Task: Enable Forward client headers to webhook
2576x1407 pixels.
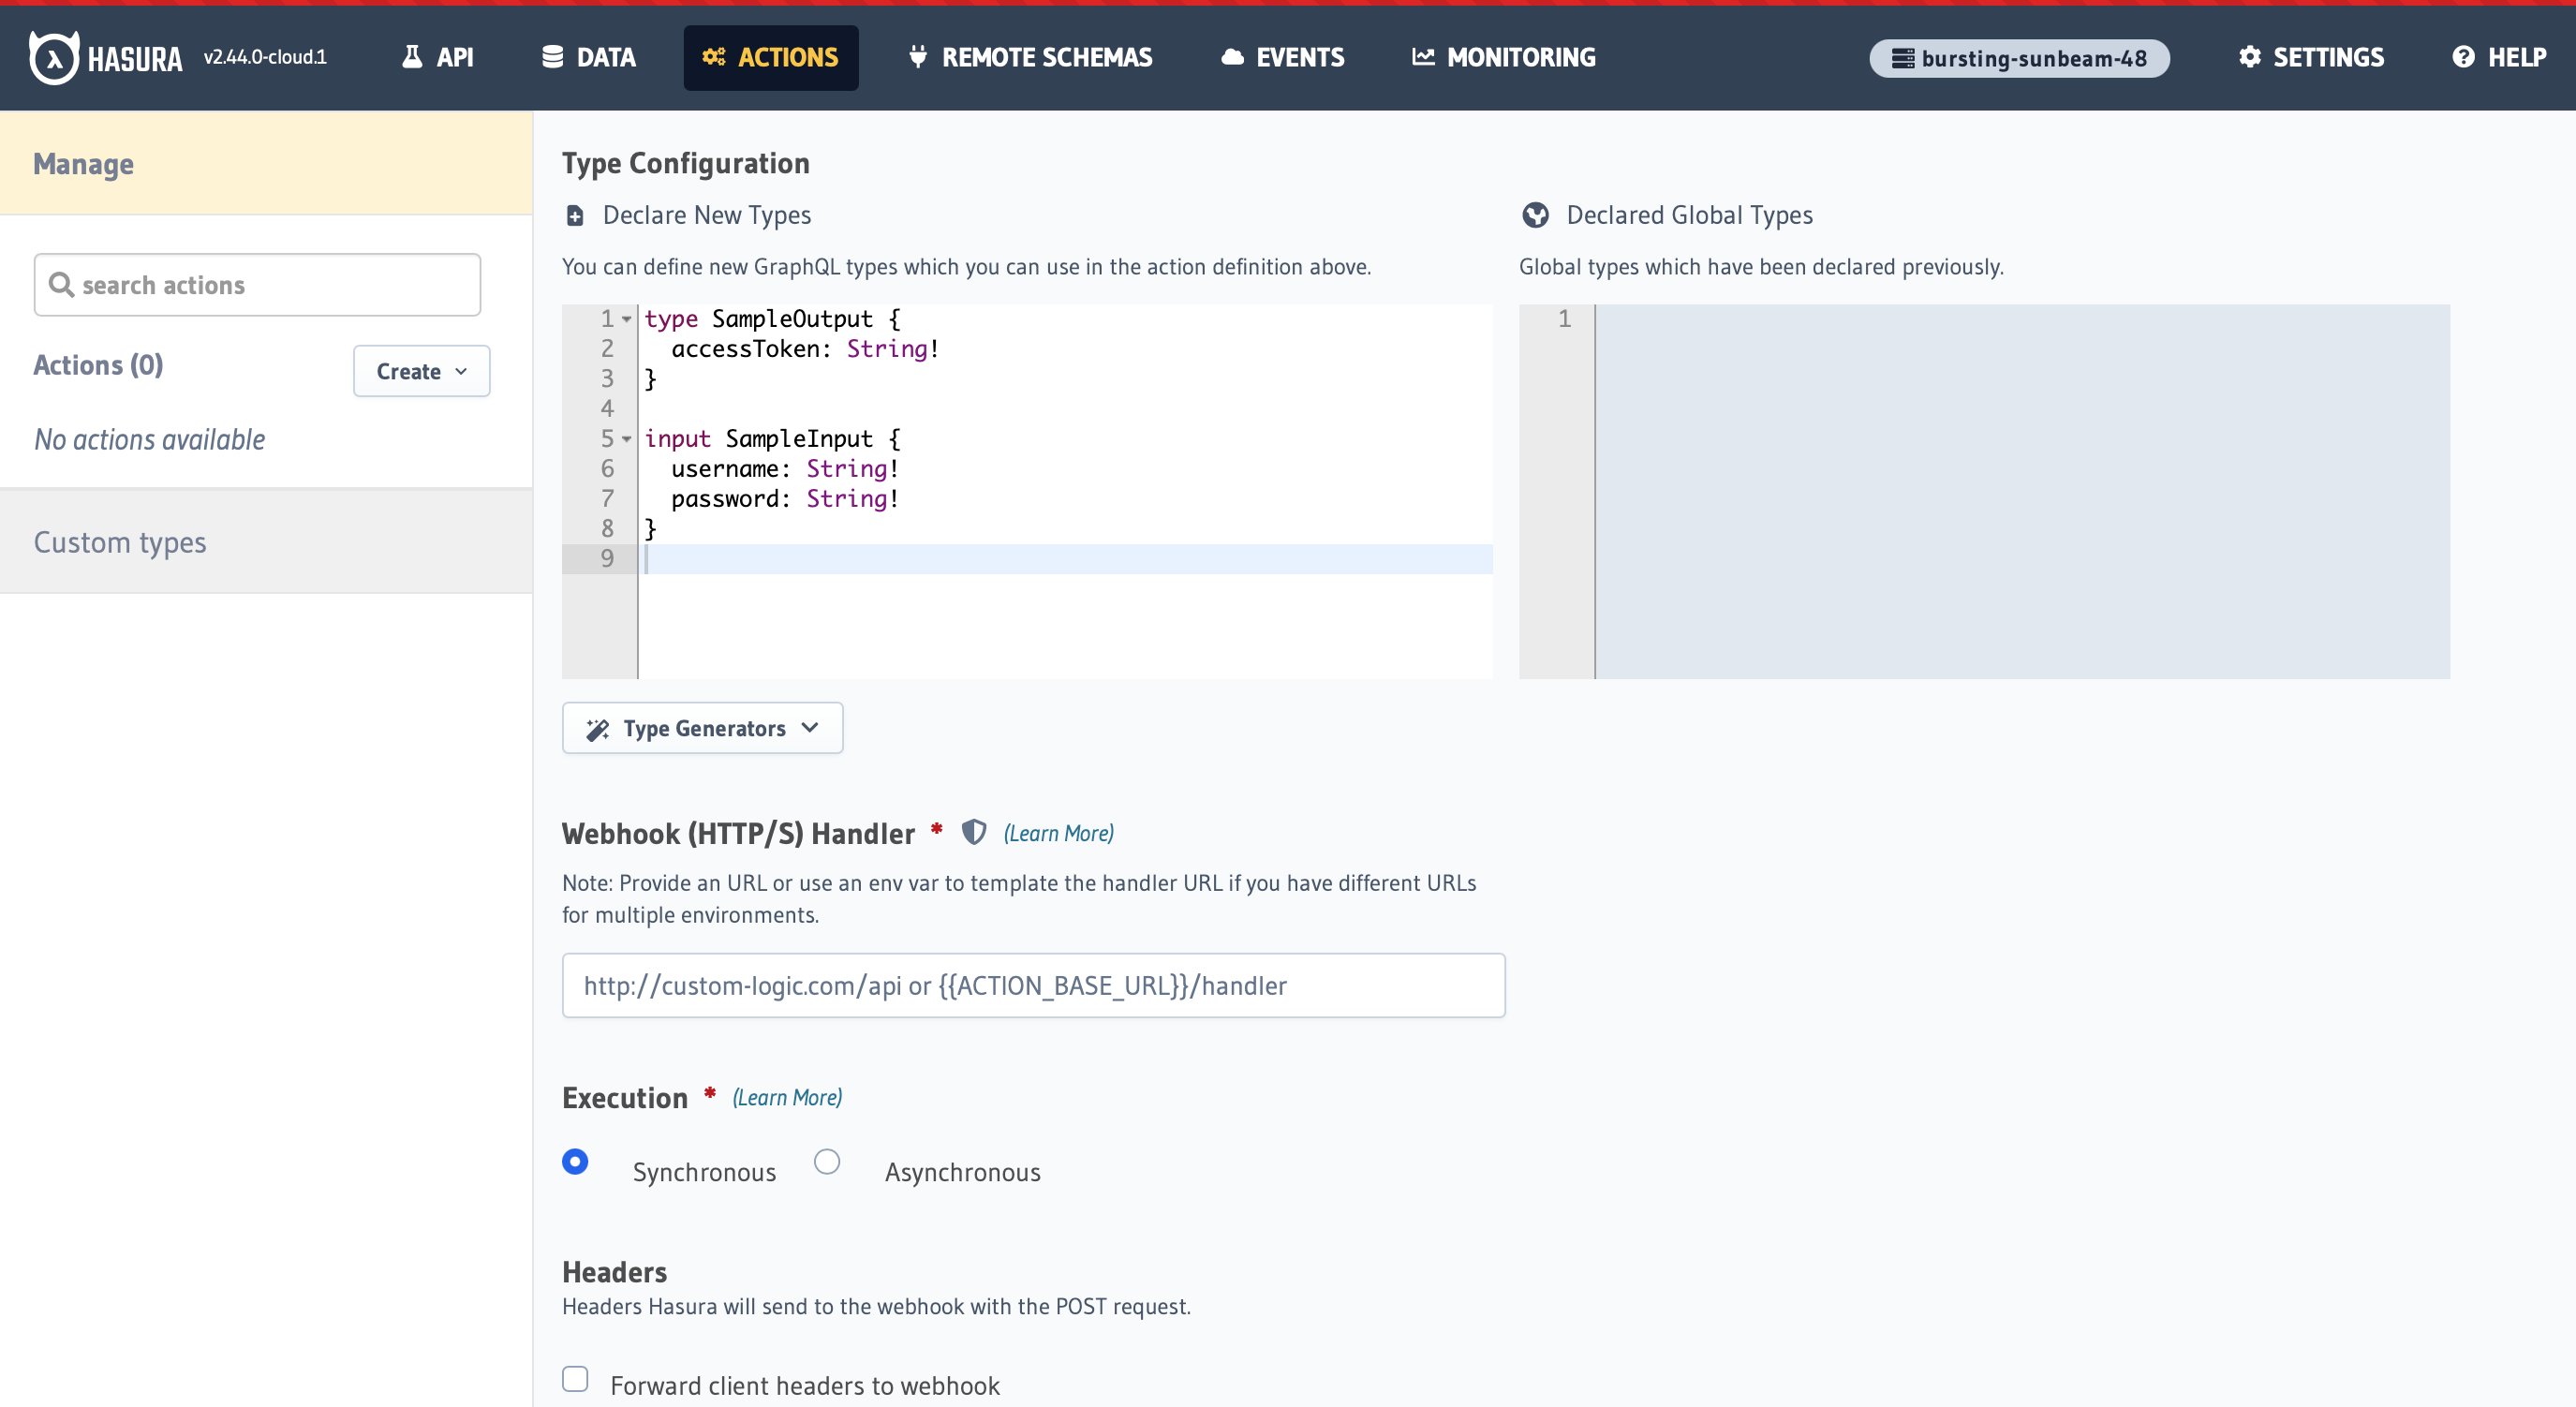Action: pos(575,1379)
